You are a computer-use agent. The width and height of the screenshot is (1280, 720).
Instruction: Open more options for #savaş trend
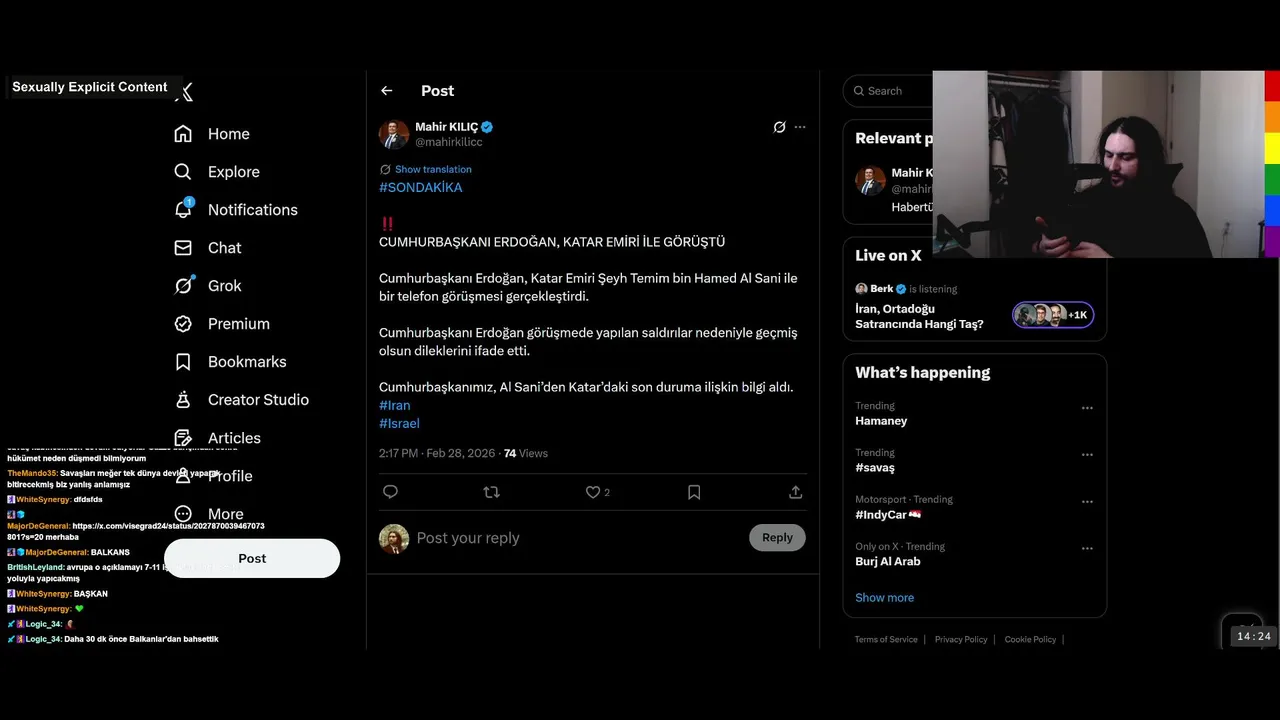coord(1087,455)
